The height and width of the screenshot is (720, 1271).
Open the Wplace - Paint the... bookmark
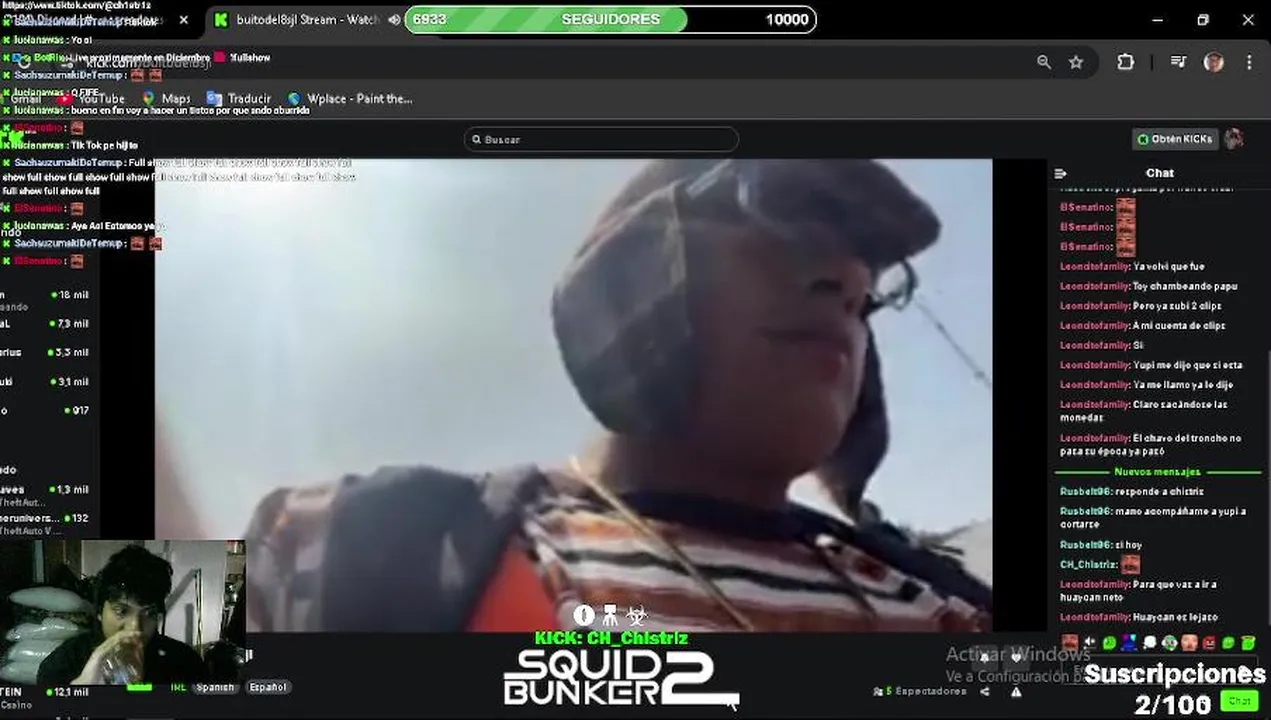point(350,98)
